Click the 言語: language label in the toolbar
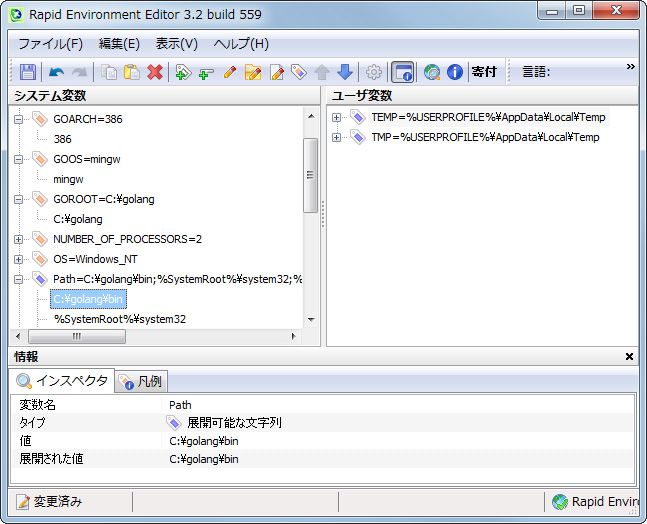This screenshot has height=524, width=647. [536, 72]
